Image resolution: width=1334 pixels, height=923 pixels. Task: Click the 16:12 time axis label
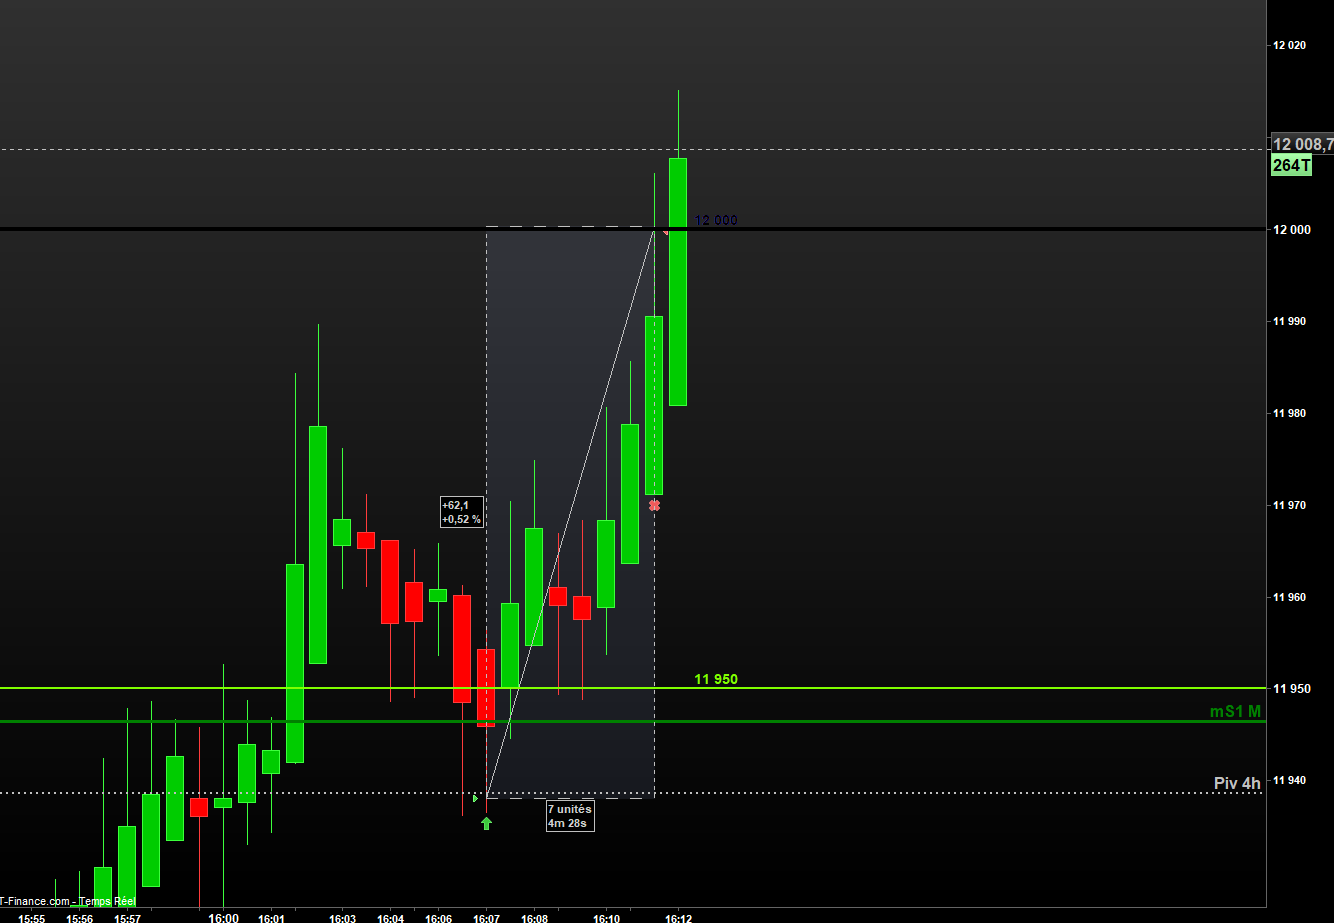679,918
